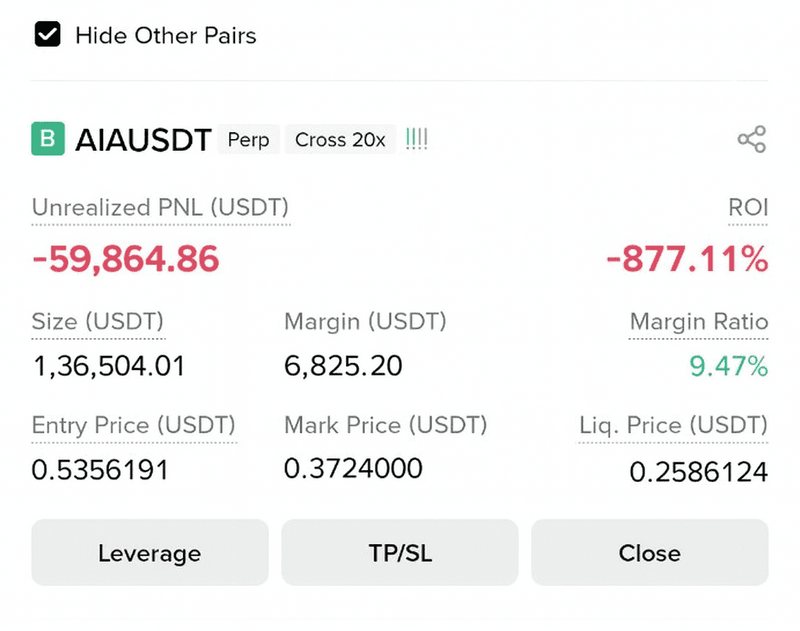Open the TP/SL button
This screenshot has height=631, width=800.
coord(399,553)
